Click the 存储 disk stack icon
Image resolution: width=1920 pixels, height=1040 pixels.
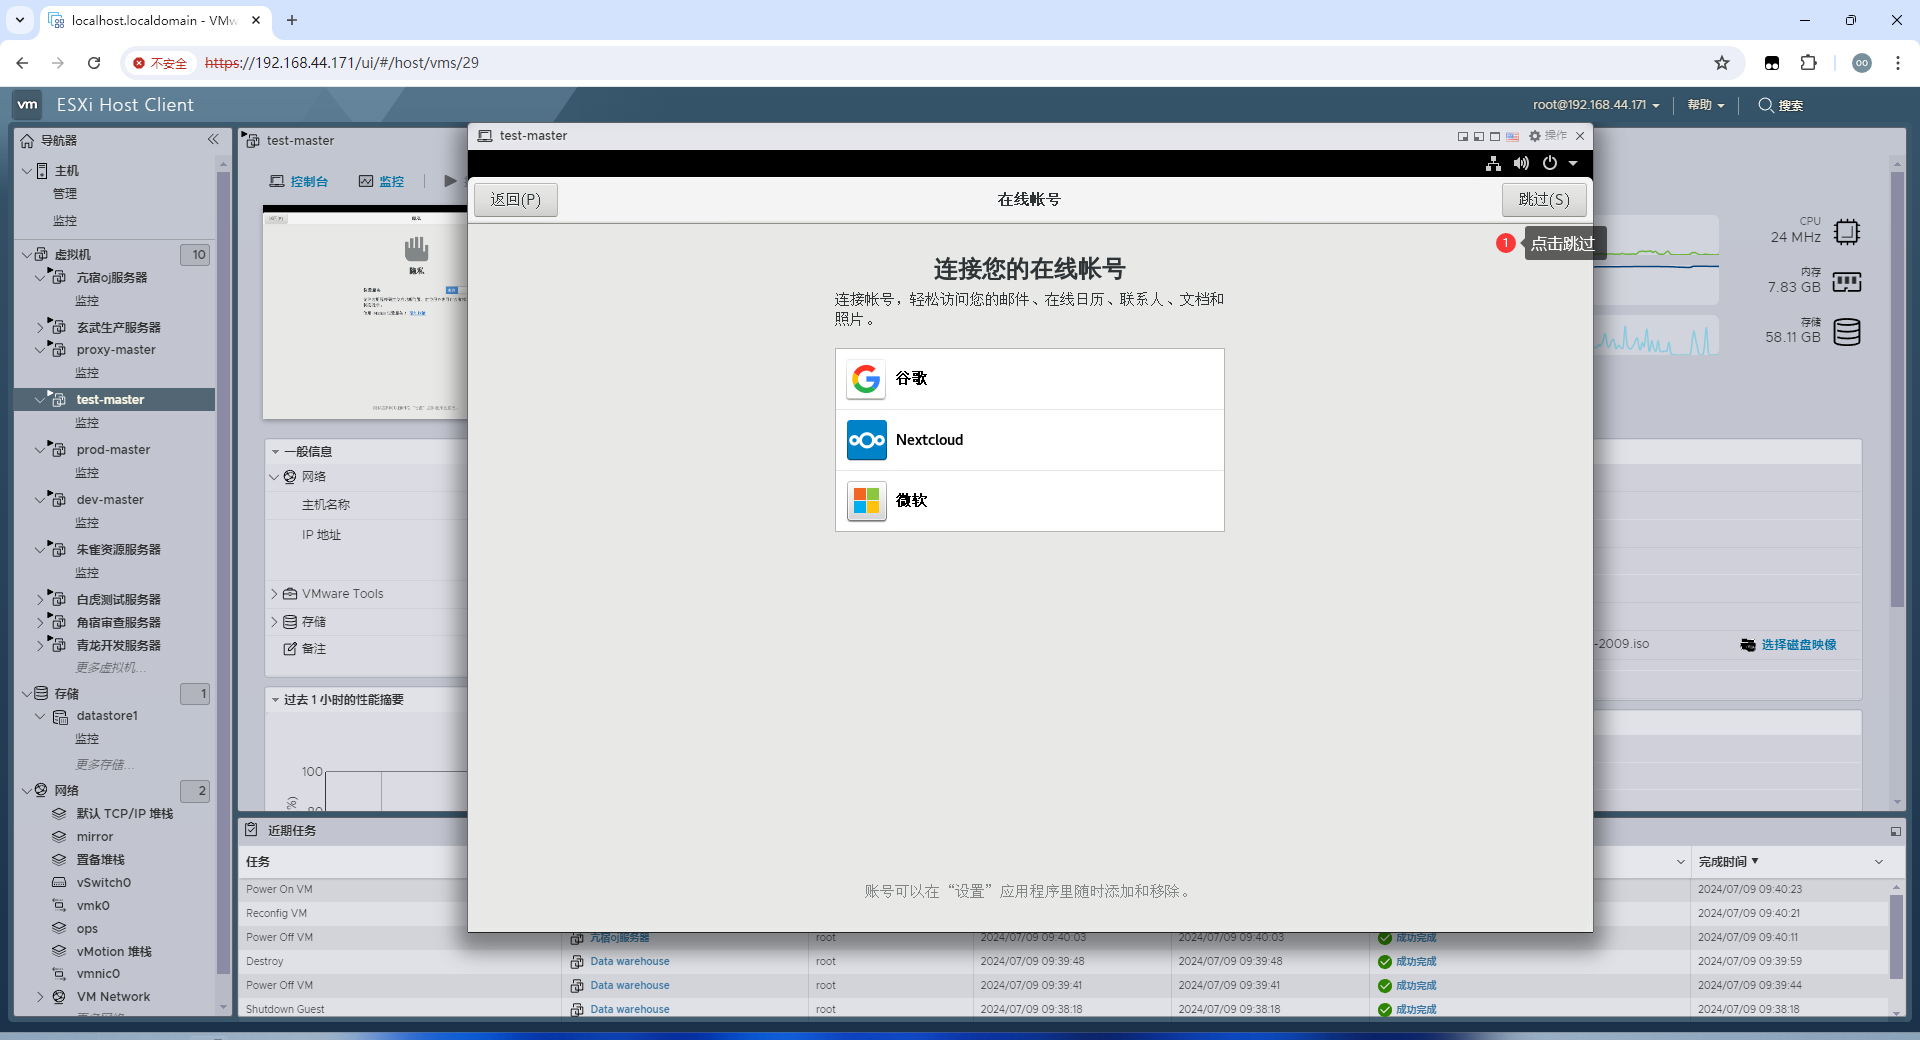[x=1847, y=332]
